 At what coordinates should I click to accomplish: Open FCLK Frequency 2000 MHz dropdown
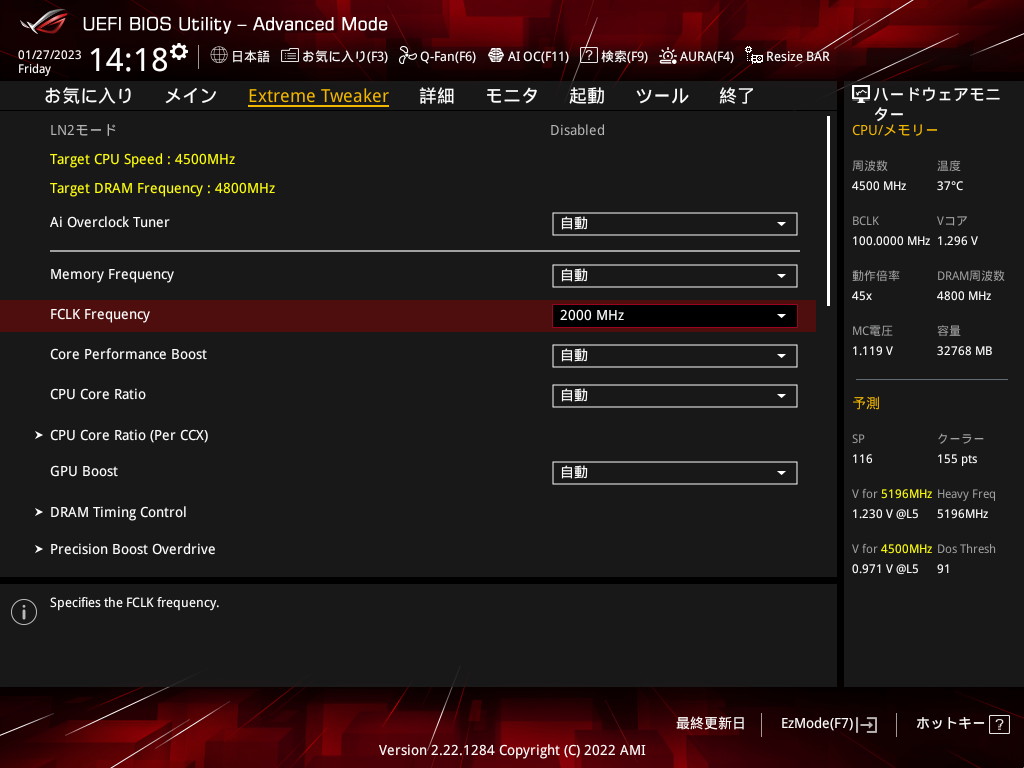675,315
